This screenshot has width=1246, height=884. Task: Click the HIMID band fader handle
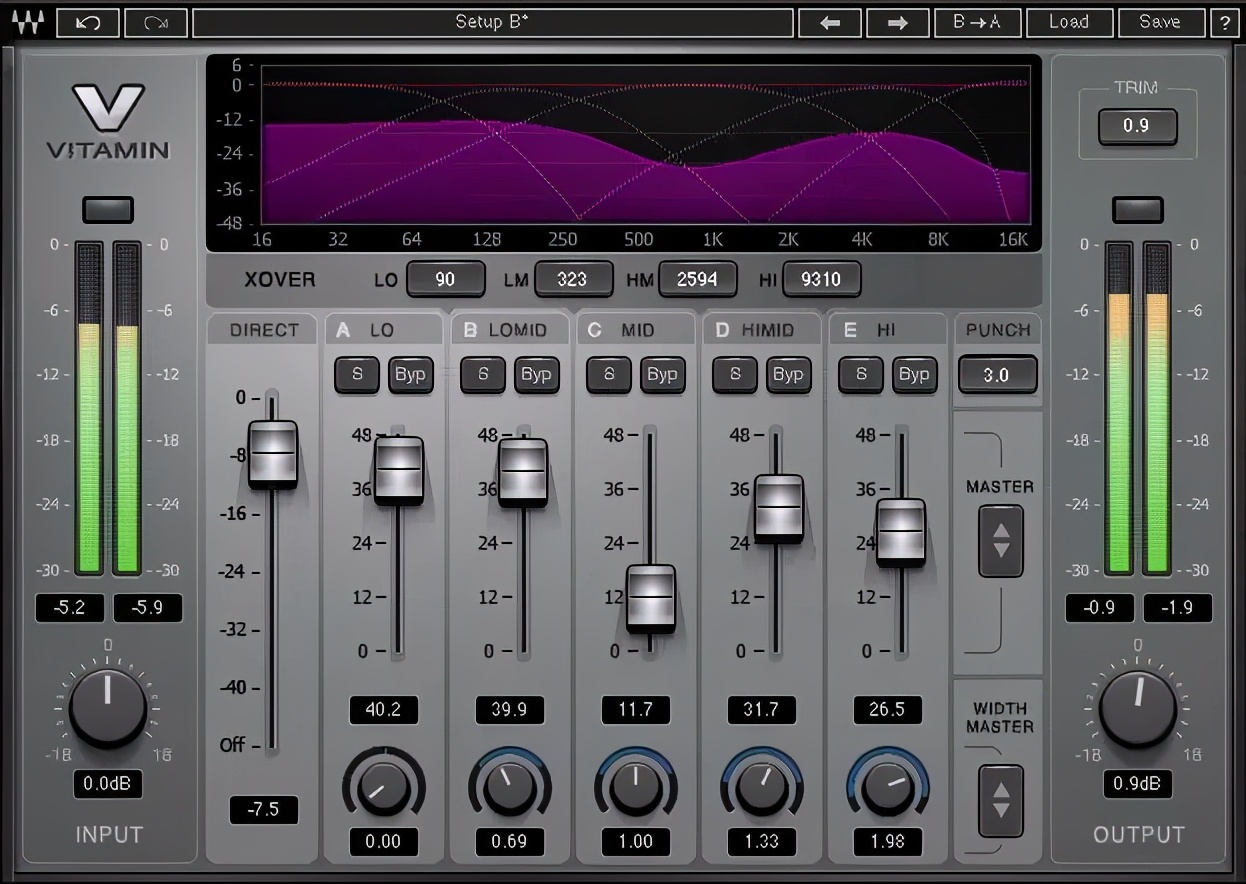[x=779, y=508]
